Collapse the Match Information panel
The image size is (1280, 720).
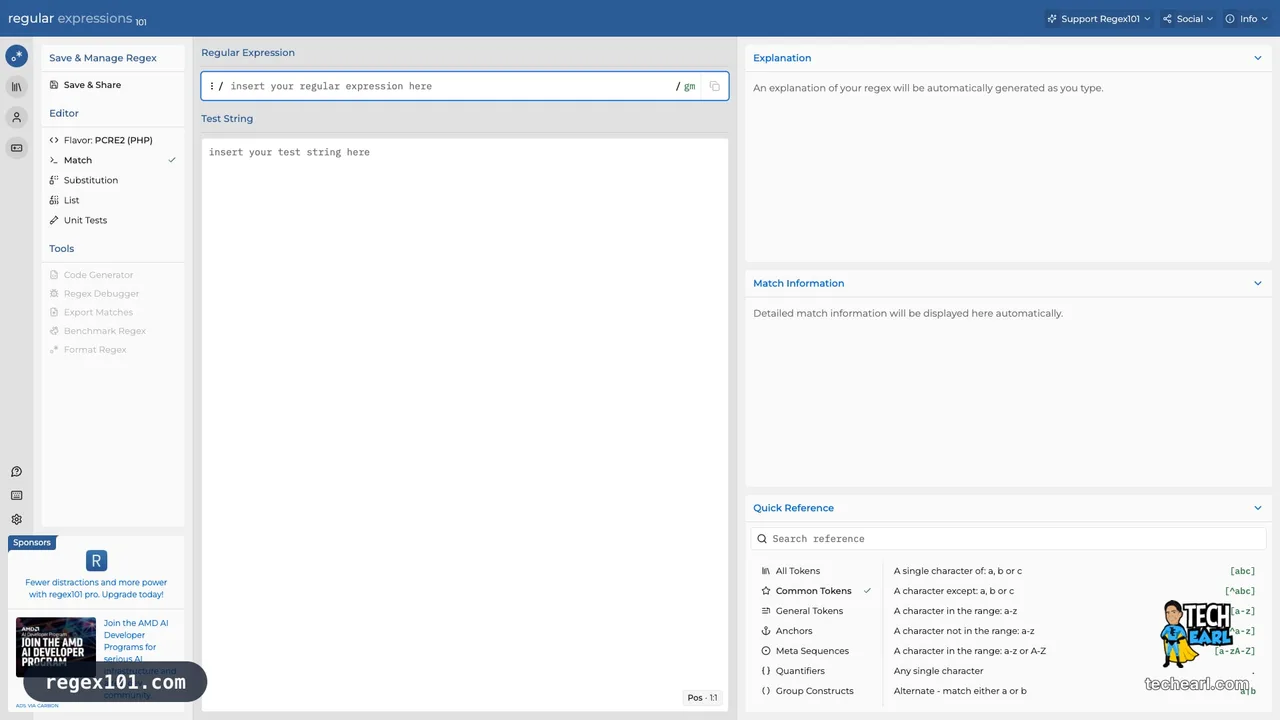(1258, 283)
